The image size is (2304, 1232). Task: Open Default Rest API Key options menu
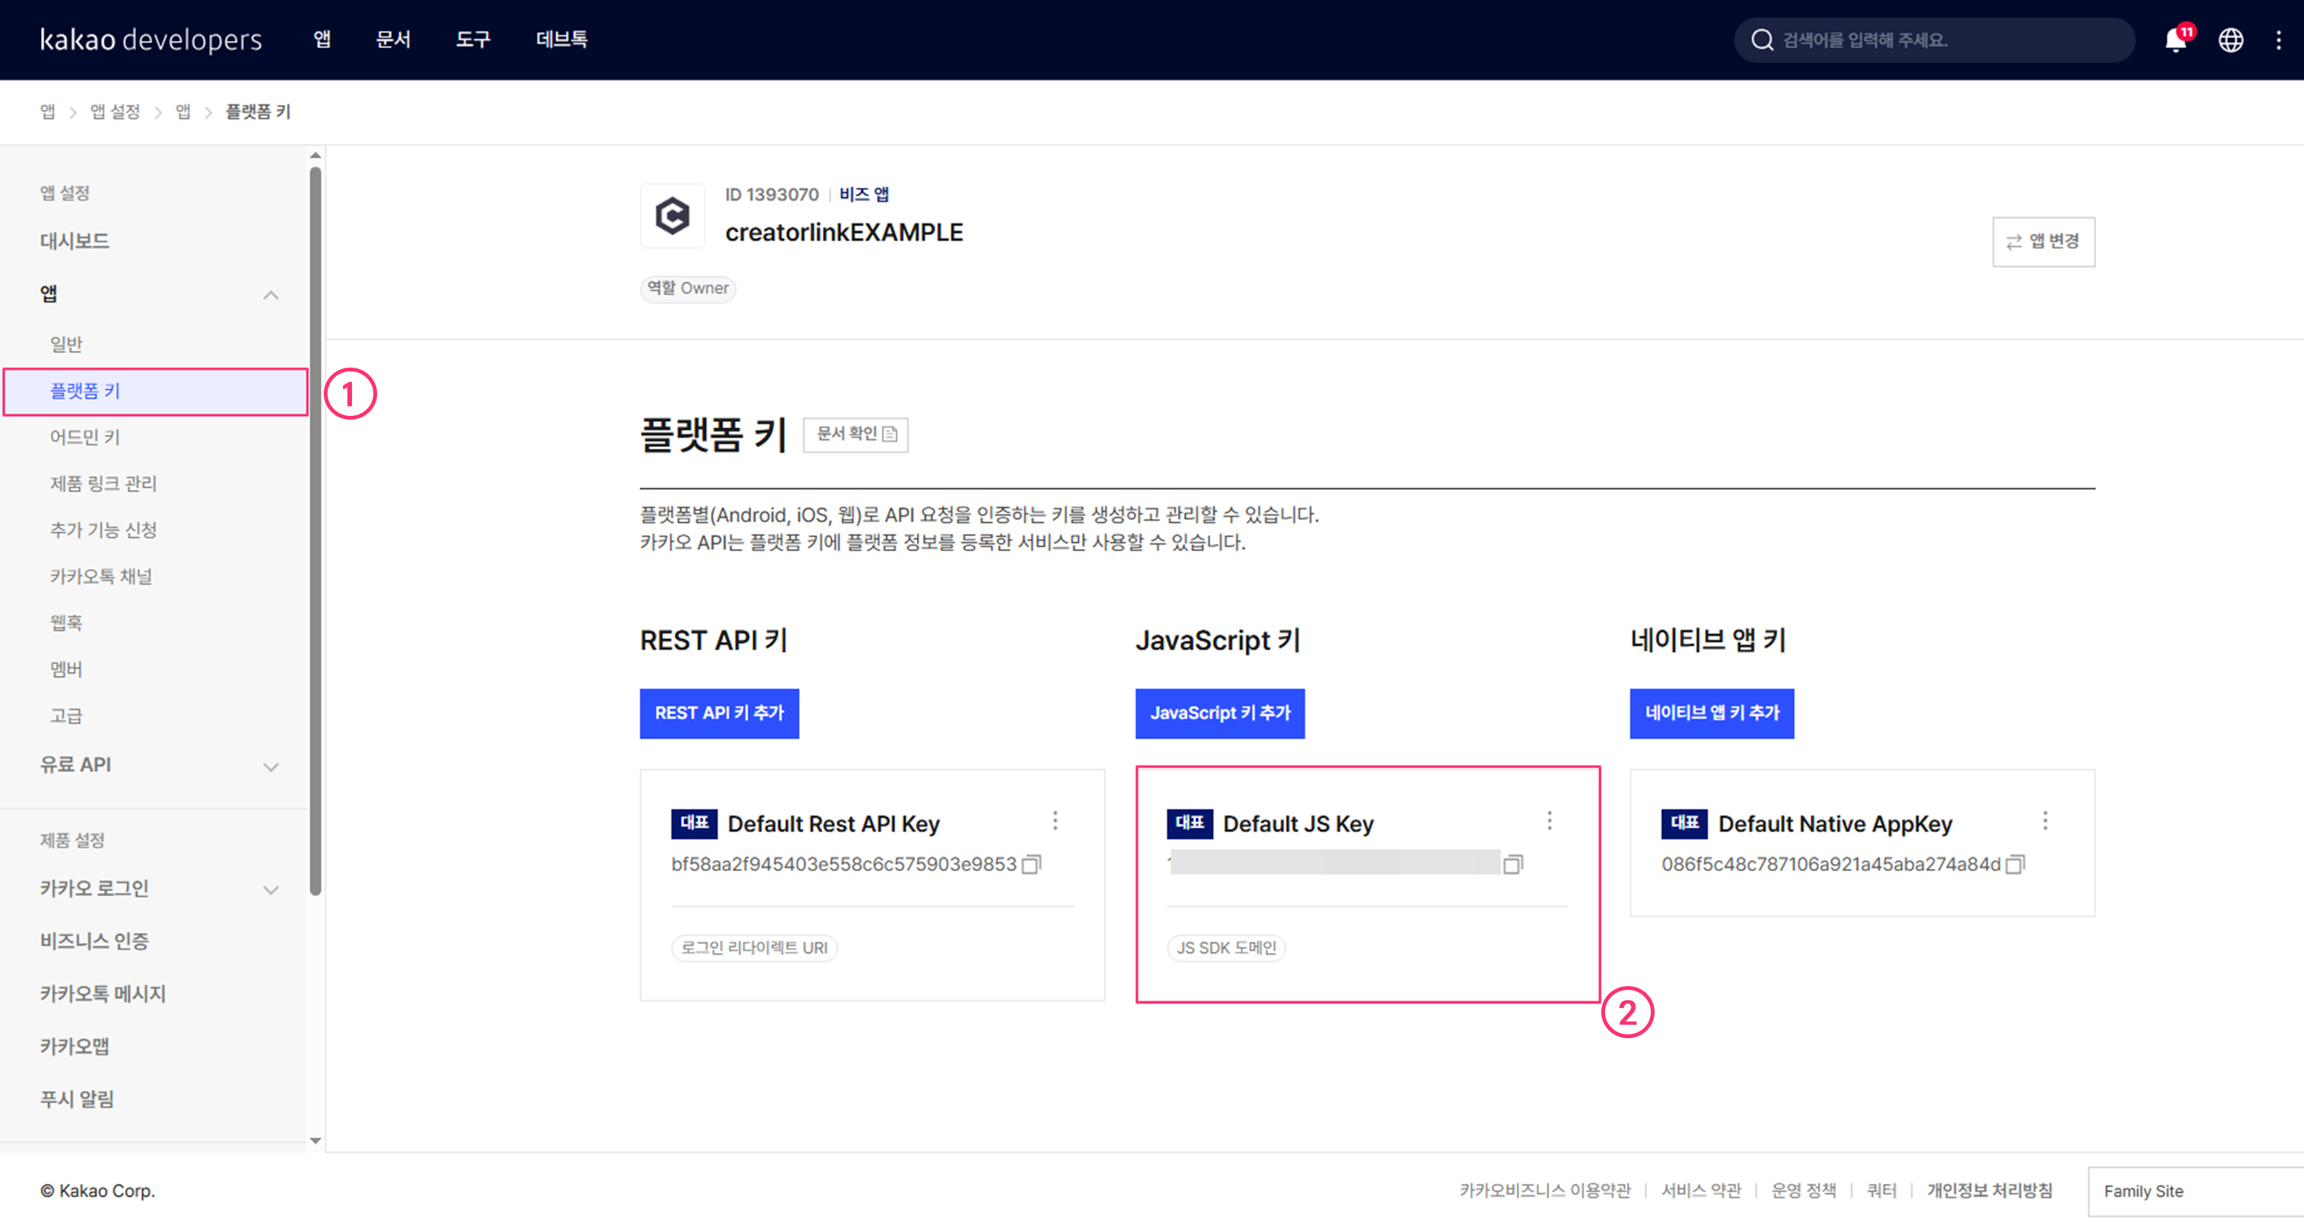[x=1055, y=821]
